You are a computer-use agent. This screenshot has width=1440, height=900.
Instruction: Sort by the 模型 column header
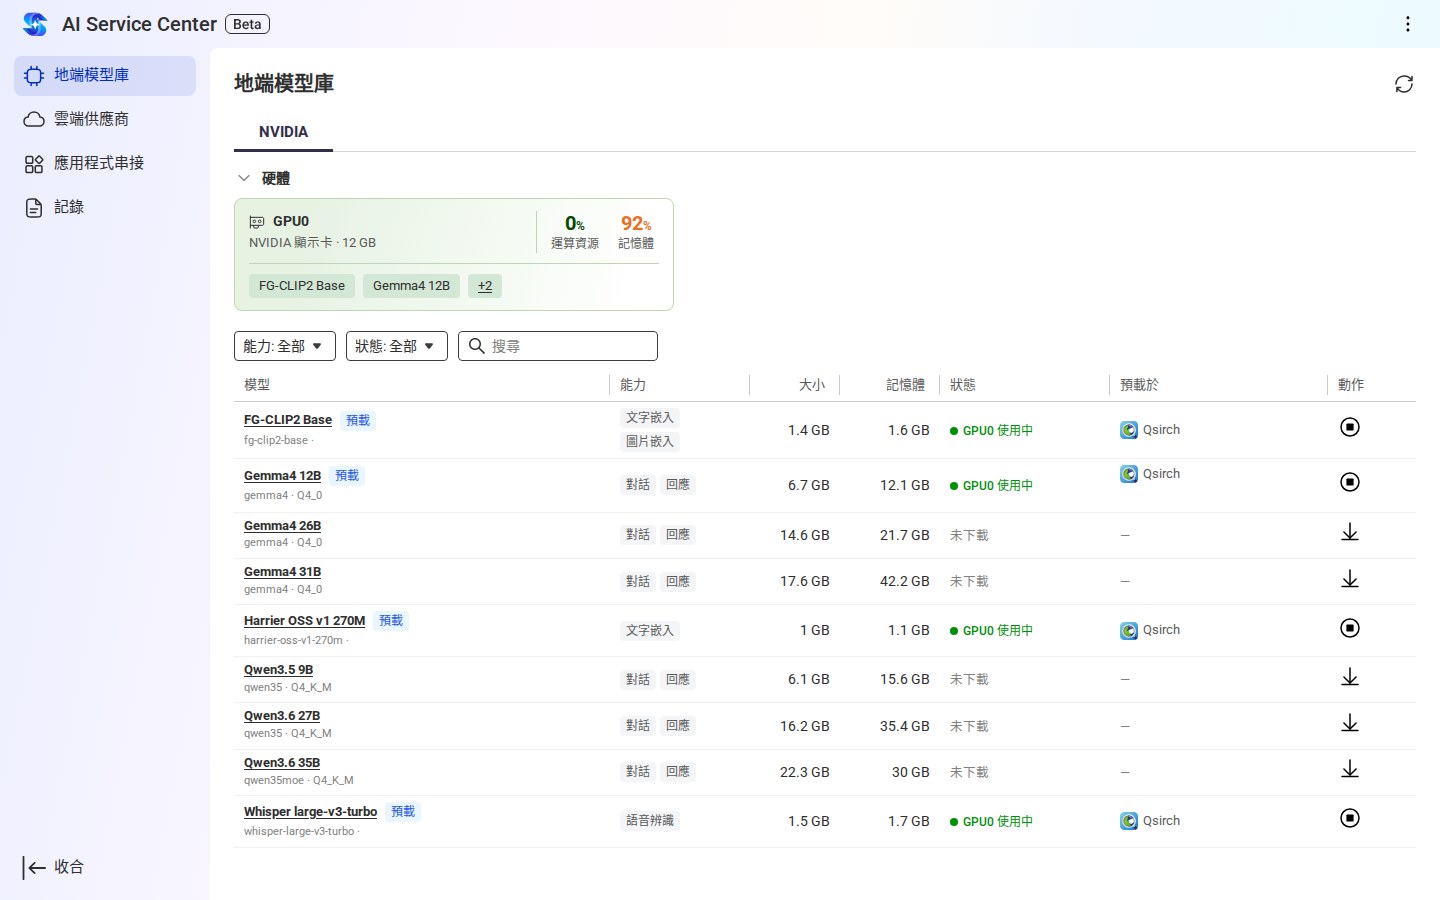257,385
